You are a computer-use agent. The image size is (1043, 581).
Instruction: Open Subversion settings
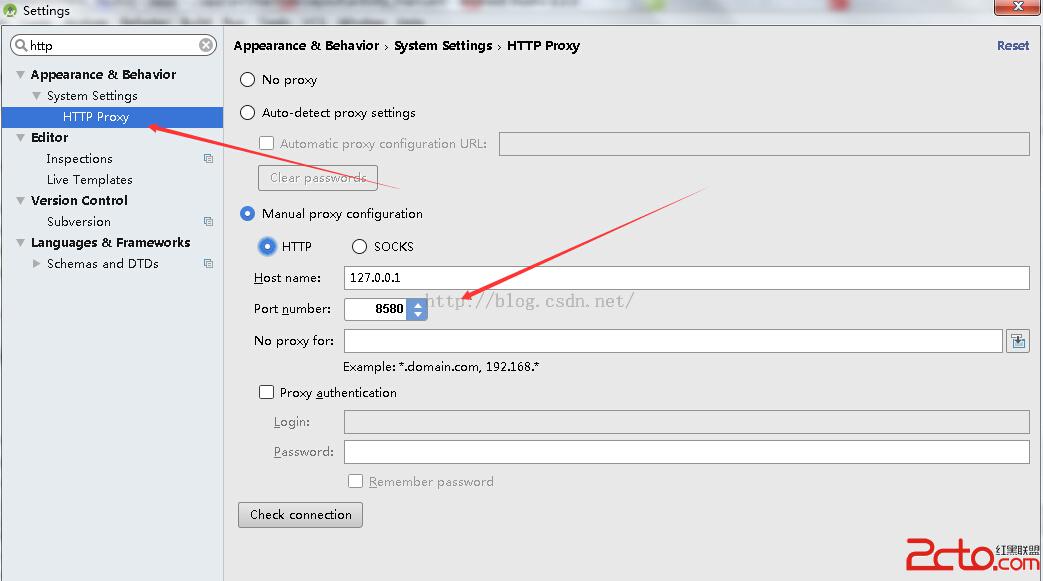pyautogui.click(x=78, y=222)
